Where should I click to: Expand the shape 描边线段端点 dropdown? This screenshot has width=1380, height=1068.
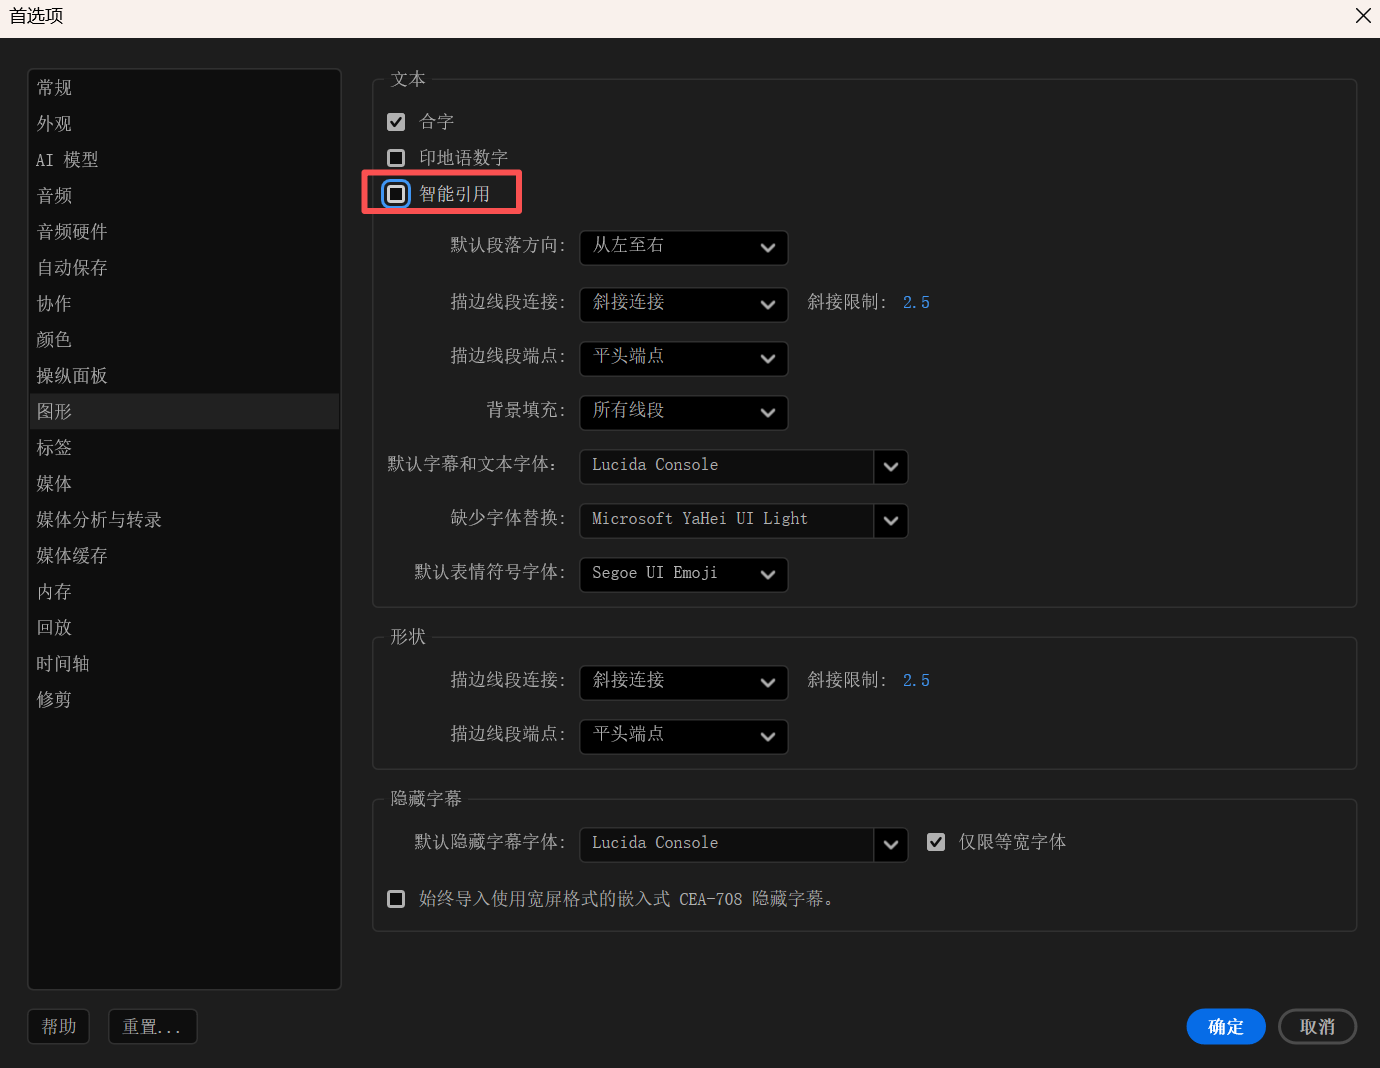pos(683,736)
